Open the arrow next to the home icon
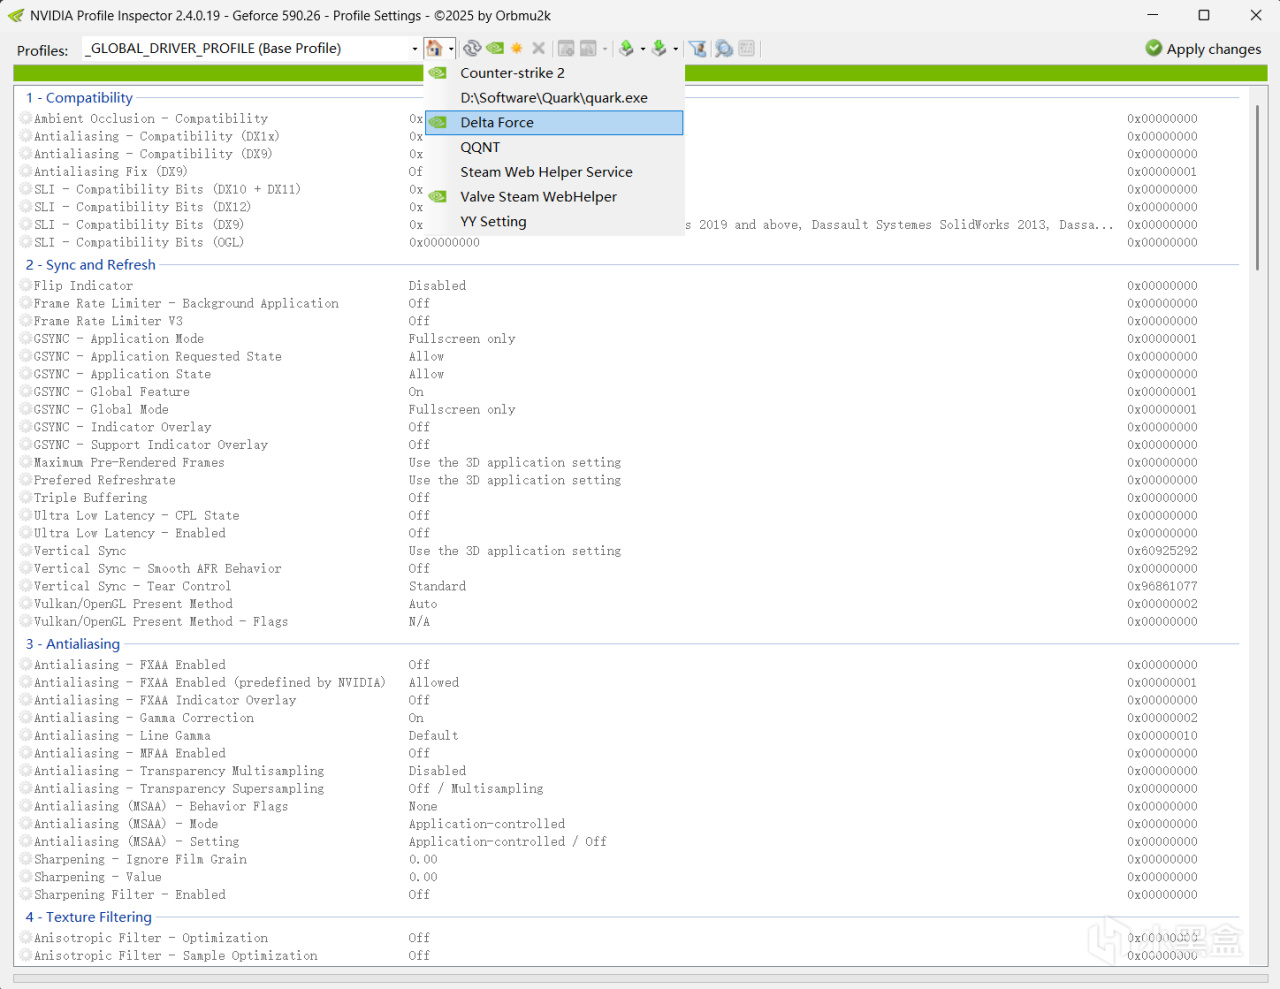 pyautogui.click(x=451, y=49)
